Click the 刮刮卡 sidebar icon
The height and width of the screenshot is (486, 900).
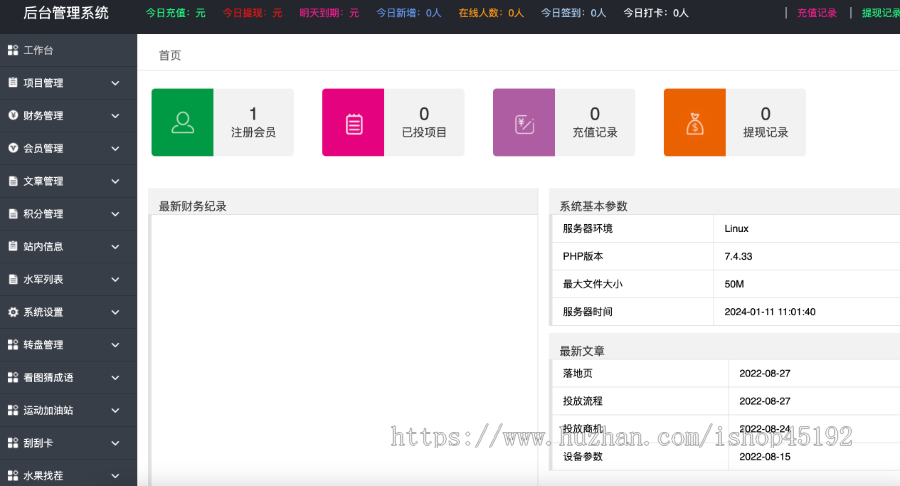click(x=13, y=442)
